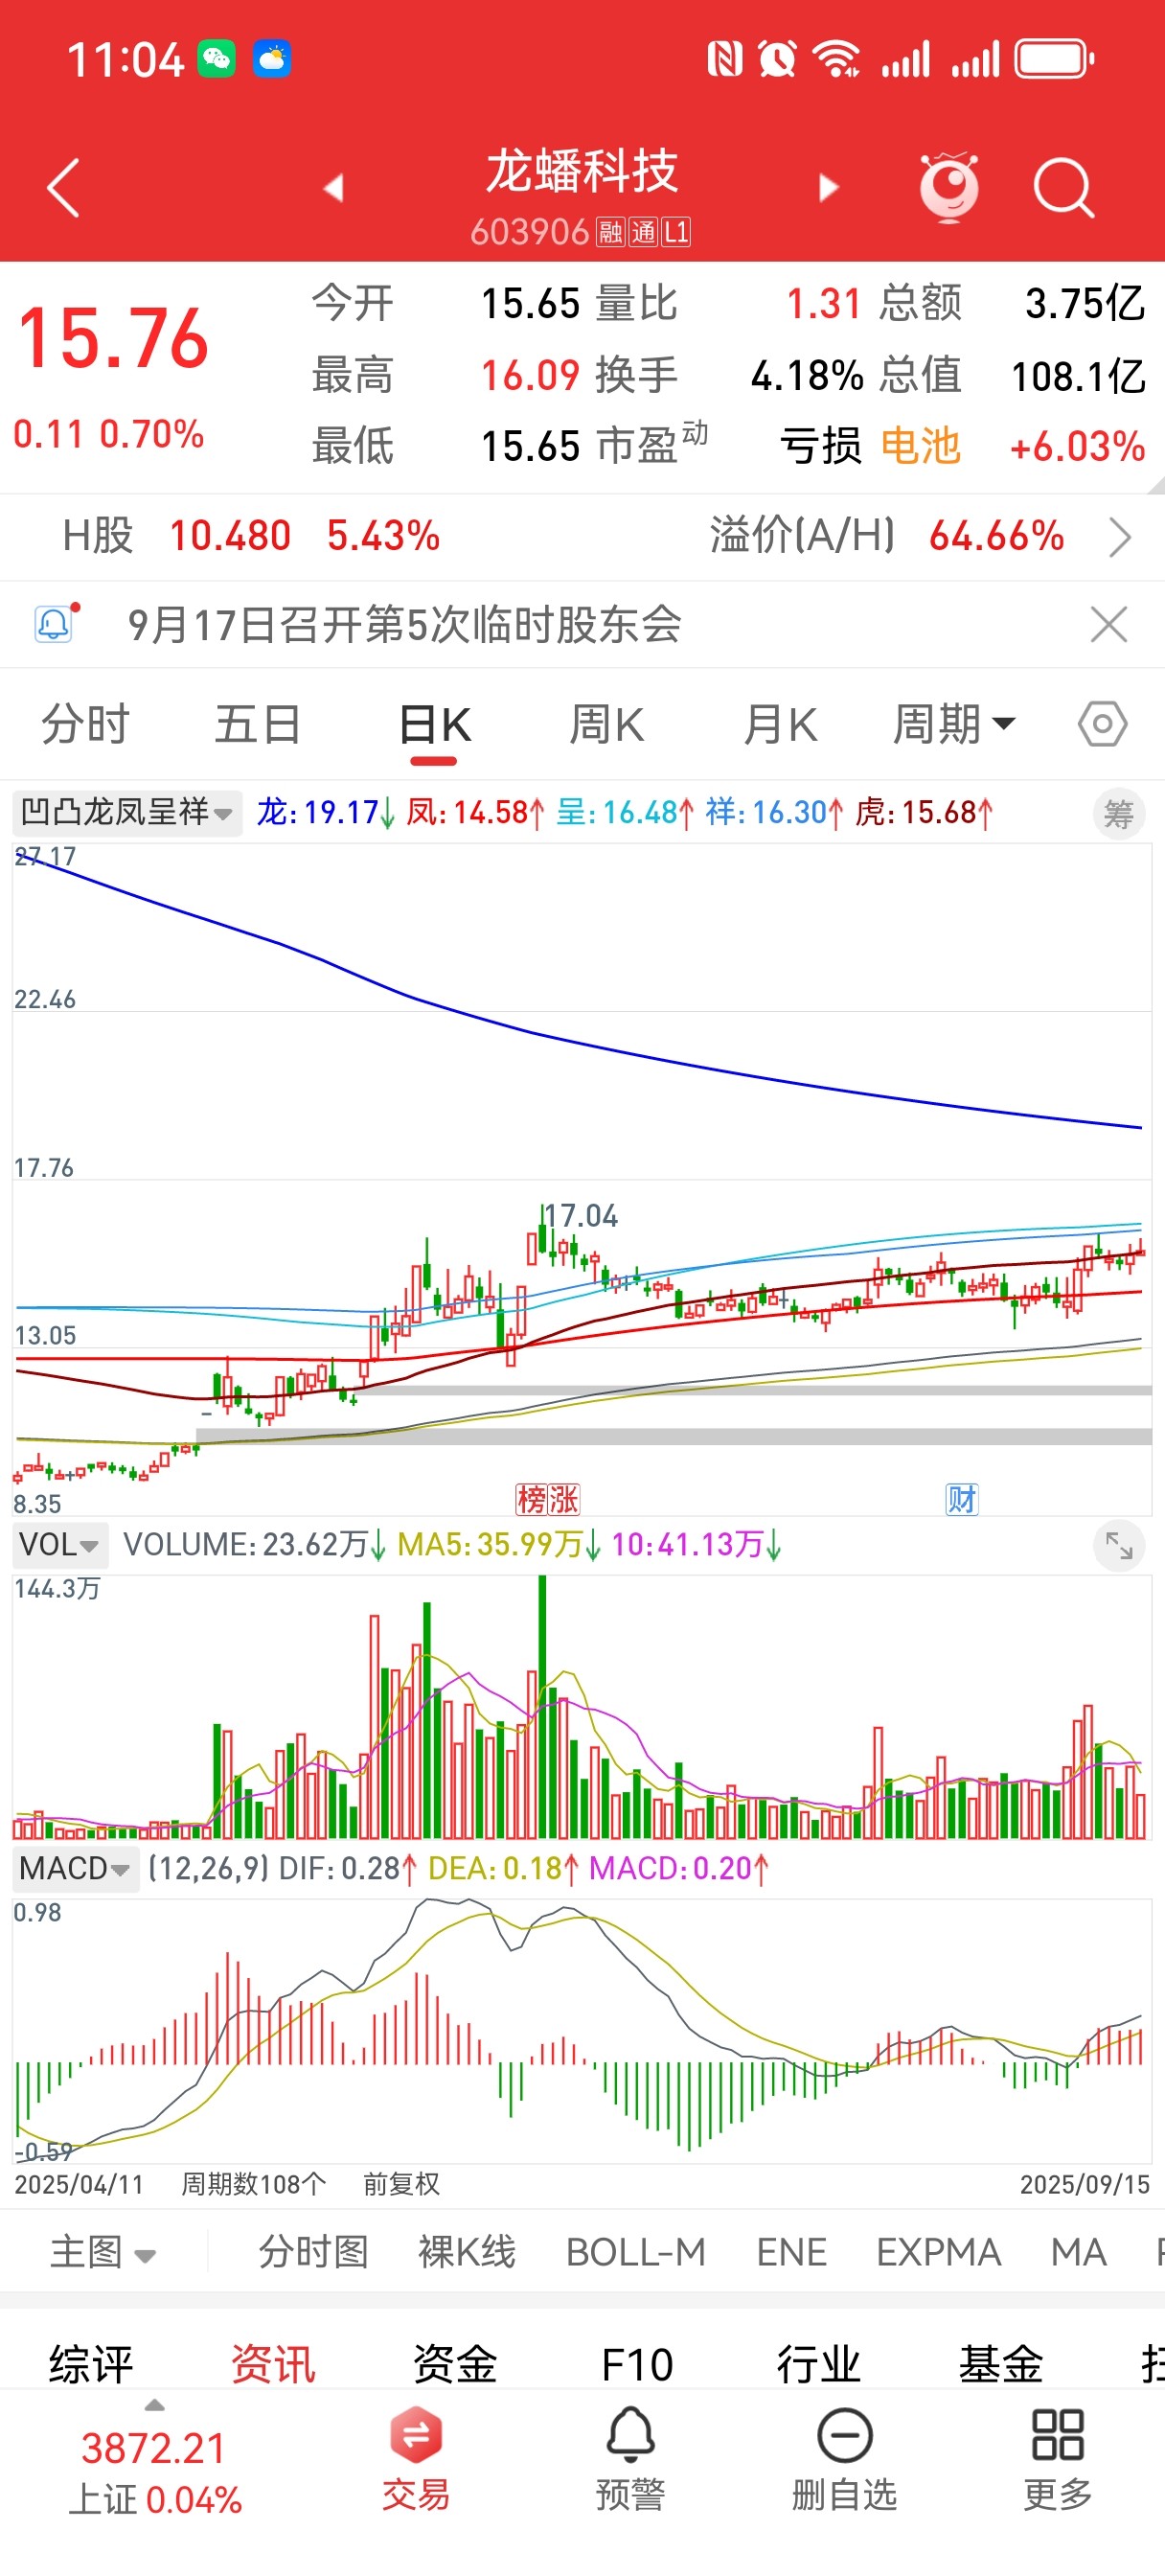Select 裸K线 chart option
This screenshot has height=2576, width=1165.
click(x=467, y=2252)
